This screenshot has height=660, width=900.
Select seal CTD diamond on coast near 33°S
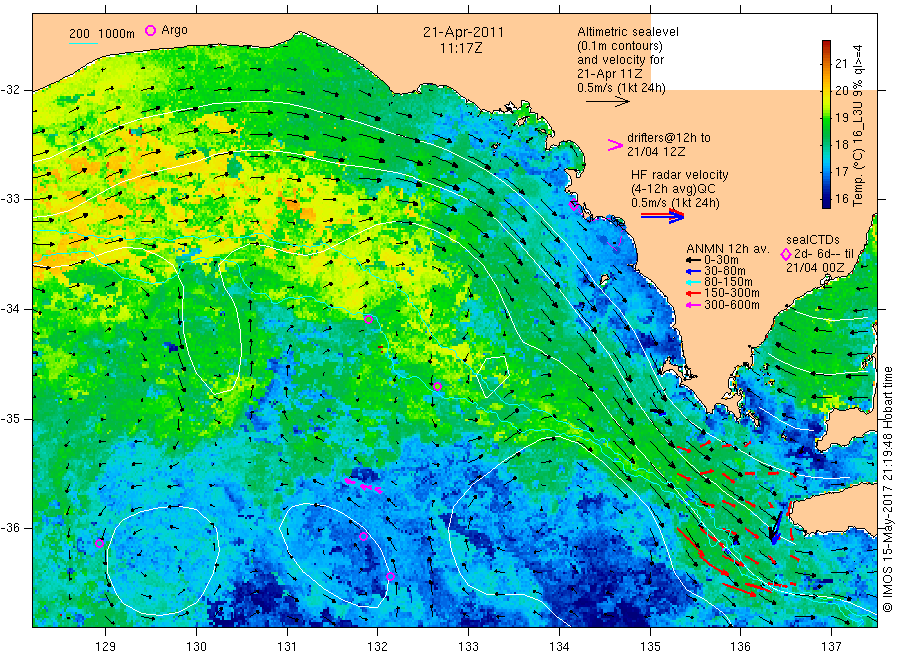[574, 205]
